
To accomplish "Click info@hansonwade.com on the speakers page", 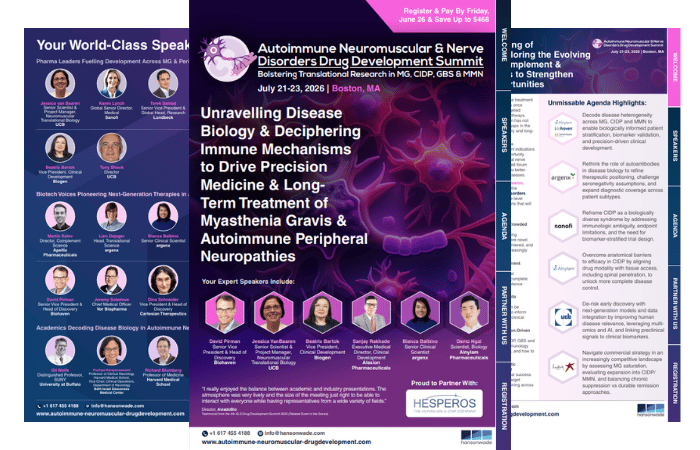I will pos(117,406).
